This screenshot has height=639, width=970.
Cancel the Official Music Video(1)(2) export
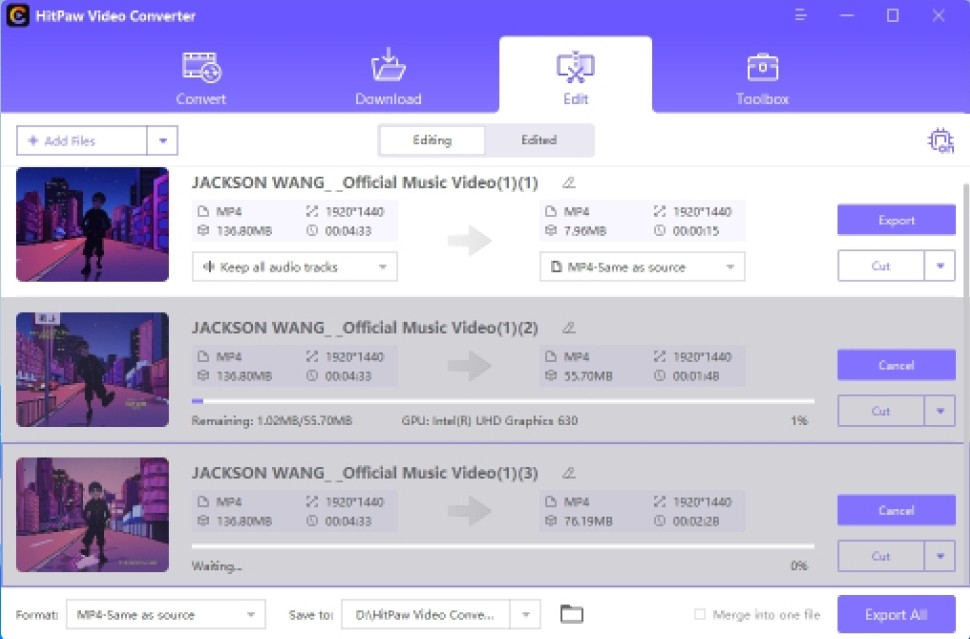coord(896,366)
